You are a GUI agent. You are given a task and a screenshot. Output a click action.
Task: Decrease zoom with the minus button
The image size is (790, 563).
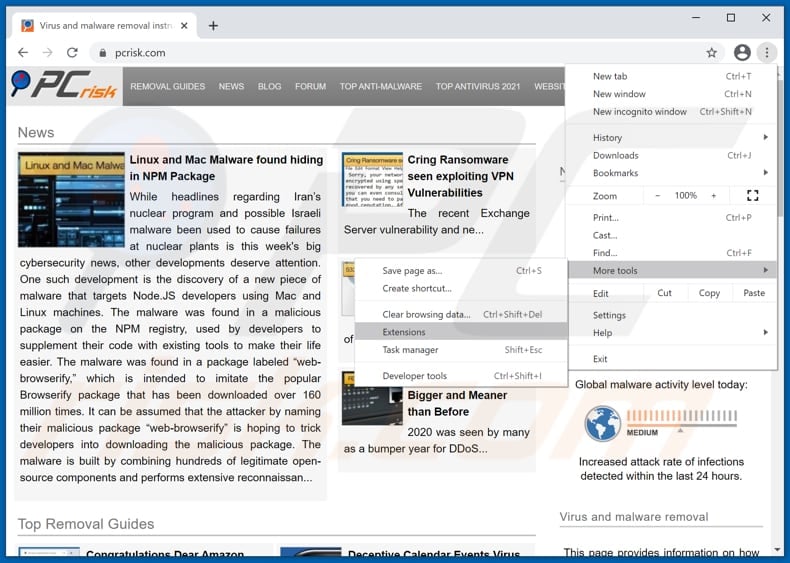658,196
